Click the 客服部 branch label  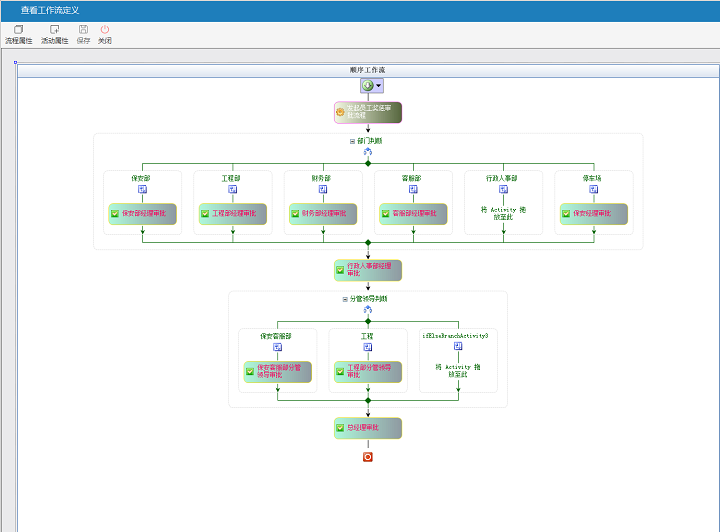coord(411,178)
